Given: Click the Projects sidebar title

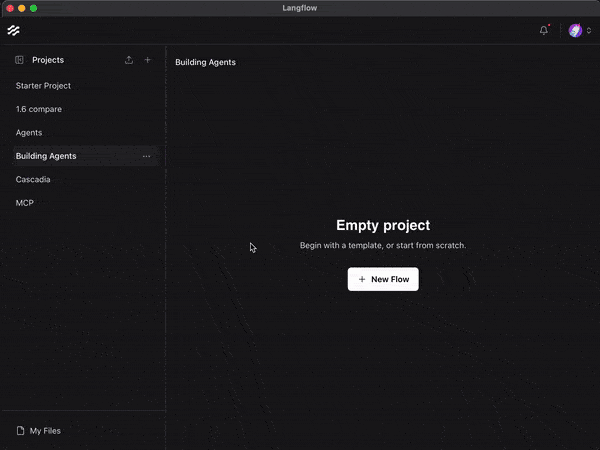Looking at the screenshot, I should click(48, 60).
